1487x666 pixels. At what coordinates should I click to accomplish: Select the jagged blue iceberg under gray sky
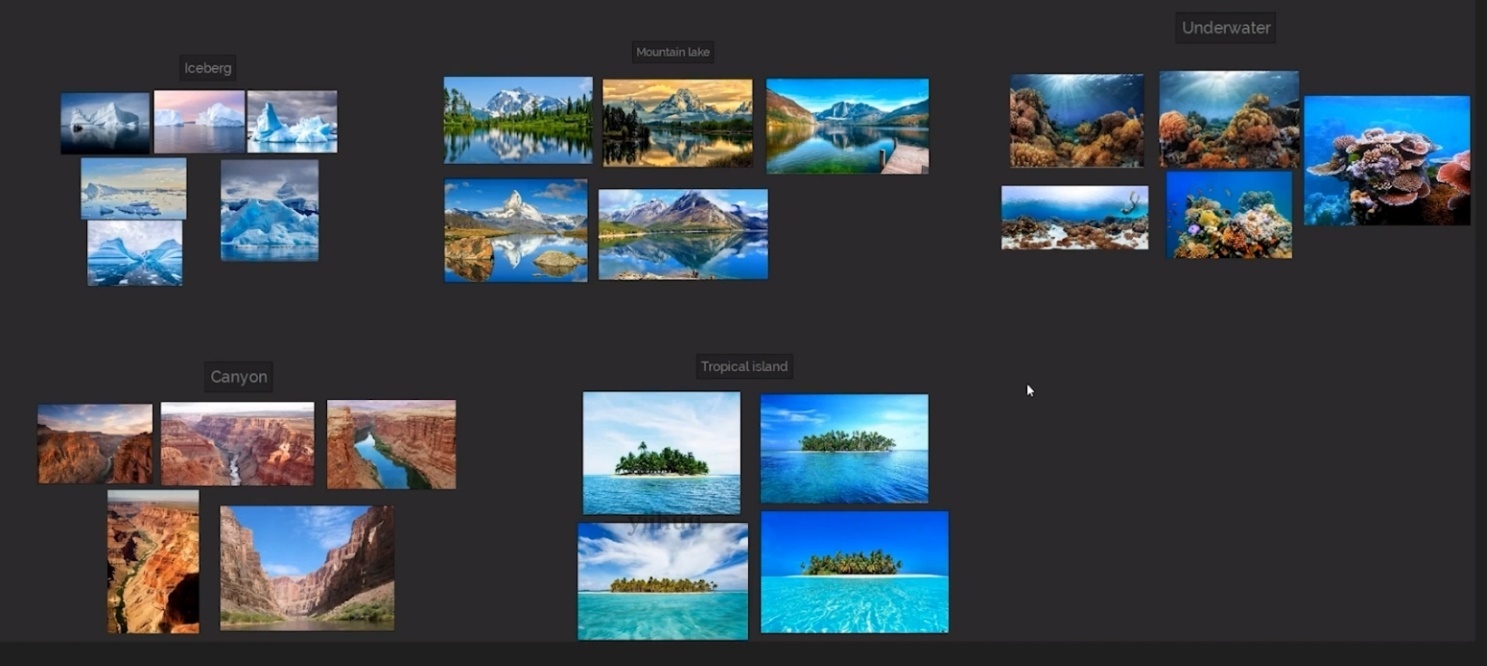click(292, 122)
